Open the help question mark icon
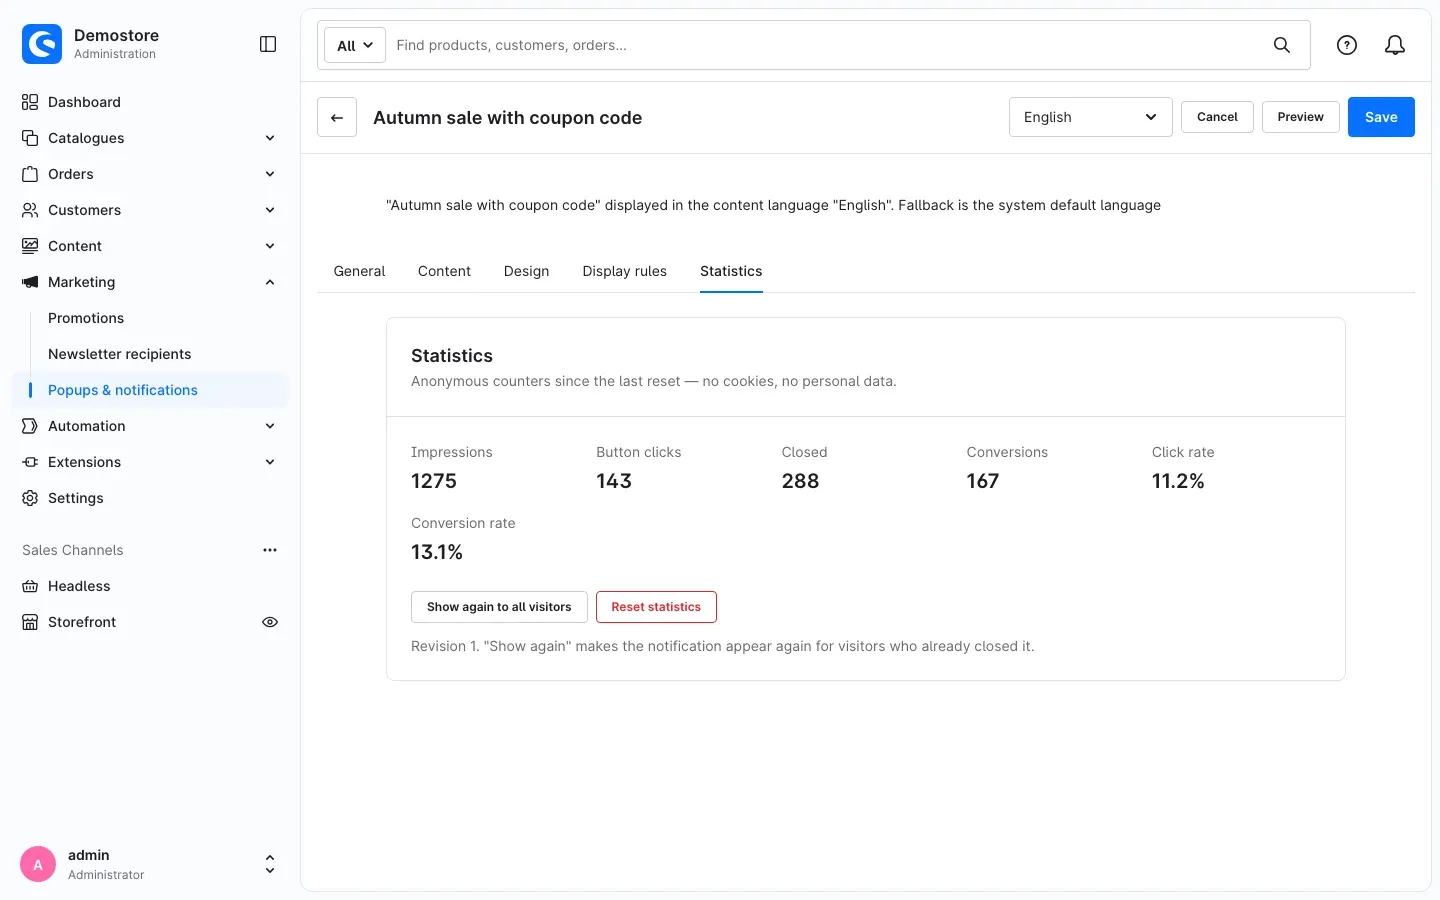Image resolution: width=1440 pixels, height=900 pixels. click(1347, 45)
